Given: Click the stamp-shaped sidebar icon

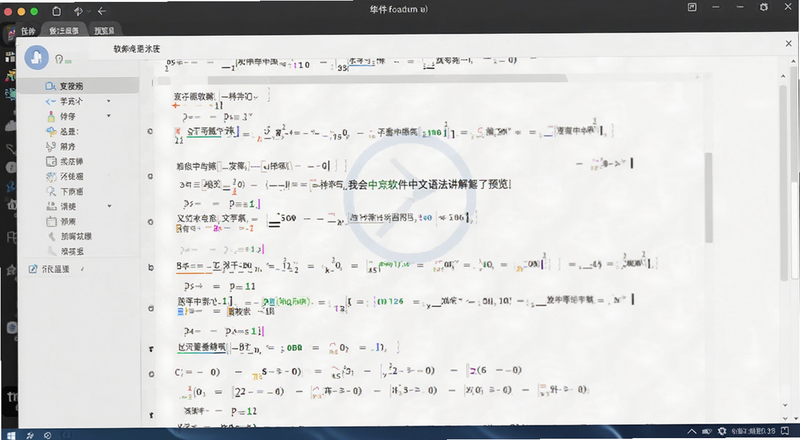Looking at the screenshot, I should point(51,206).
